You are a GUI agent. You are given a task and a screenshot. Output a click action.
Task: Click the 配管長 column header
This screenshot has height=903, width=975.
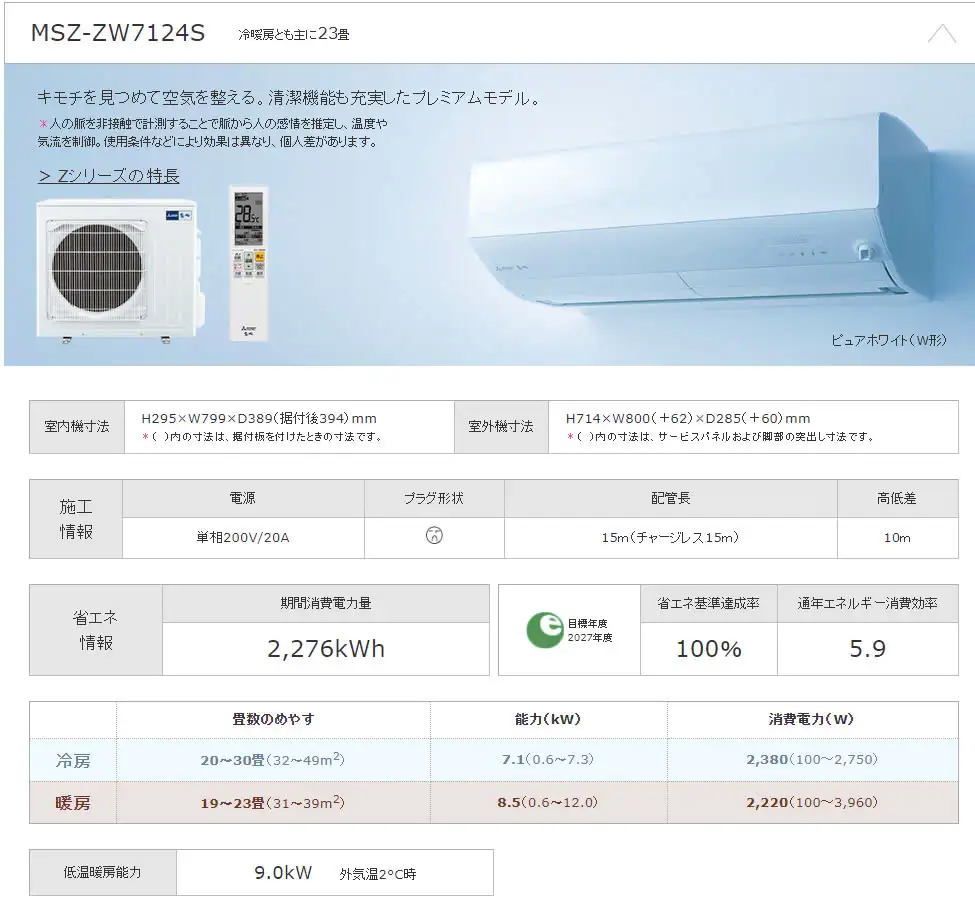[671, 499]
